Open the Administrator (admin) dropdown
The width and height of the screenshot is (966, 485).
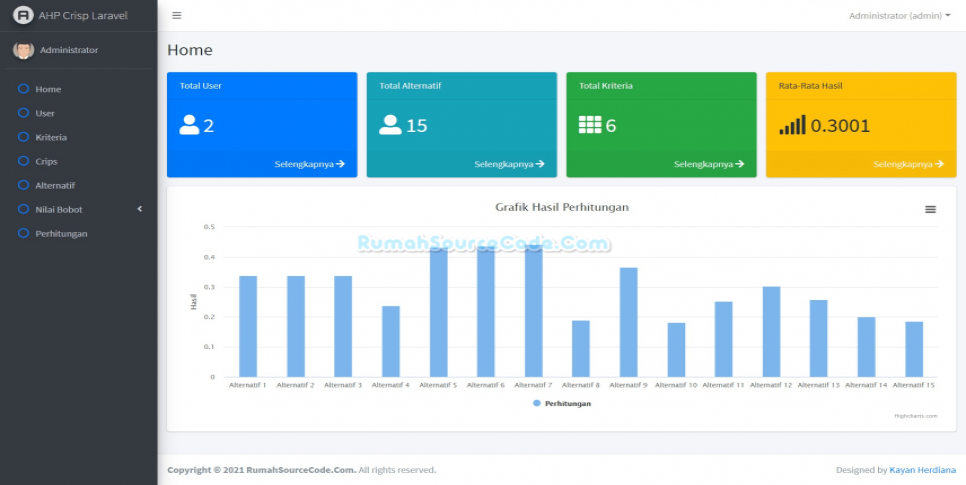(899, 15)
